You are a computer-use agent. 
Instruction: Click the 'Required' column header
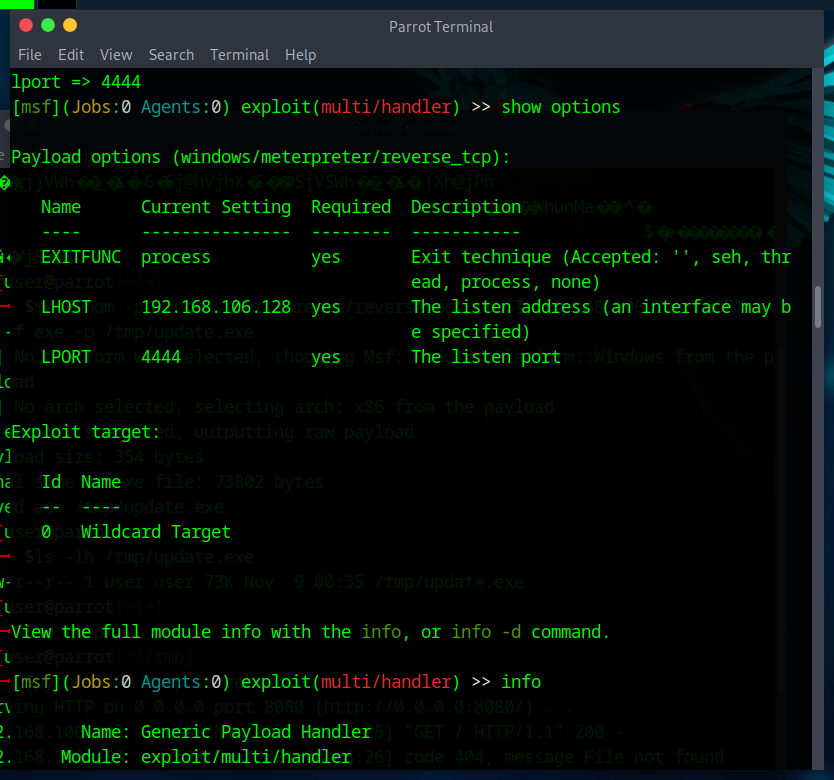click(x=351, y=207)
